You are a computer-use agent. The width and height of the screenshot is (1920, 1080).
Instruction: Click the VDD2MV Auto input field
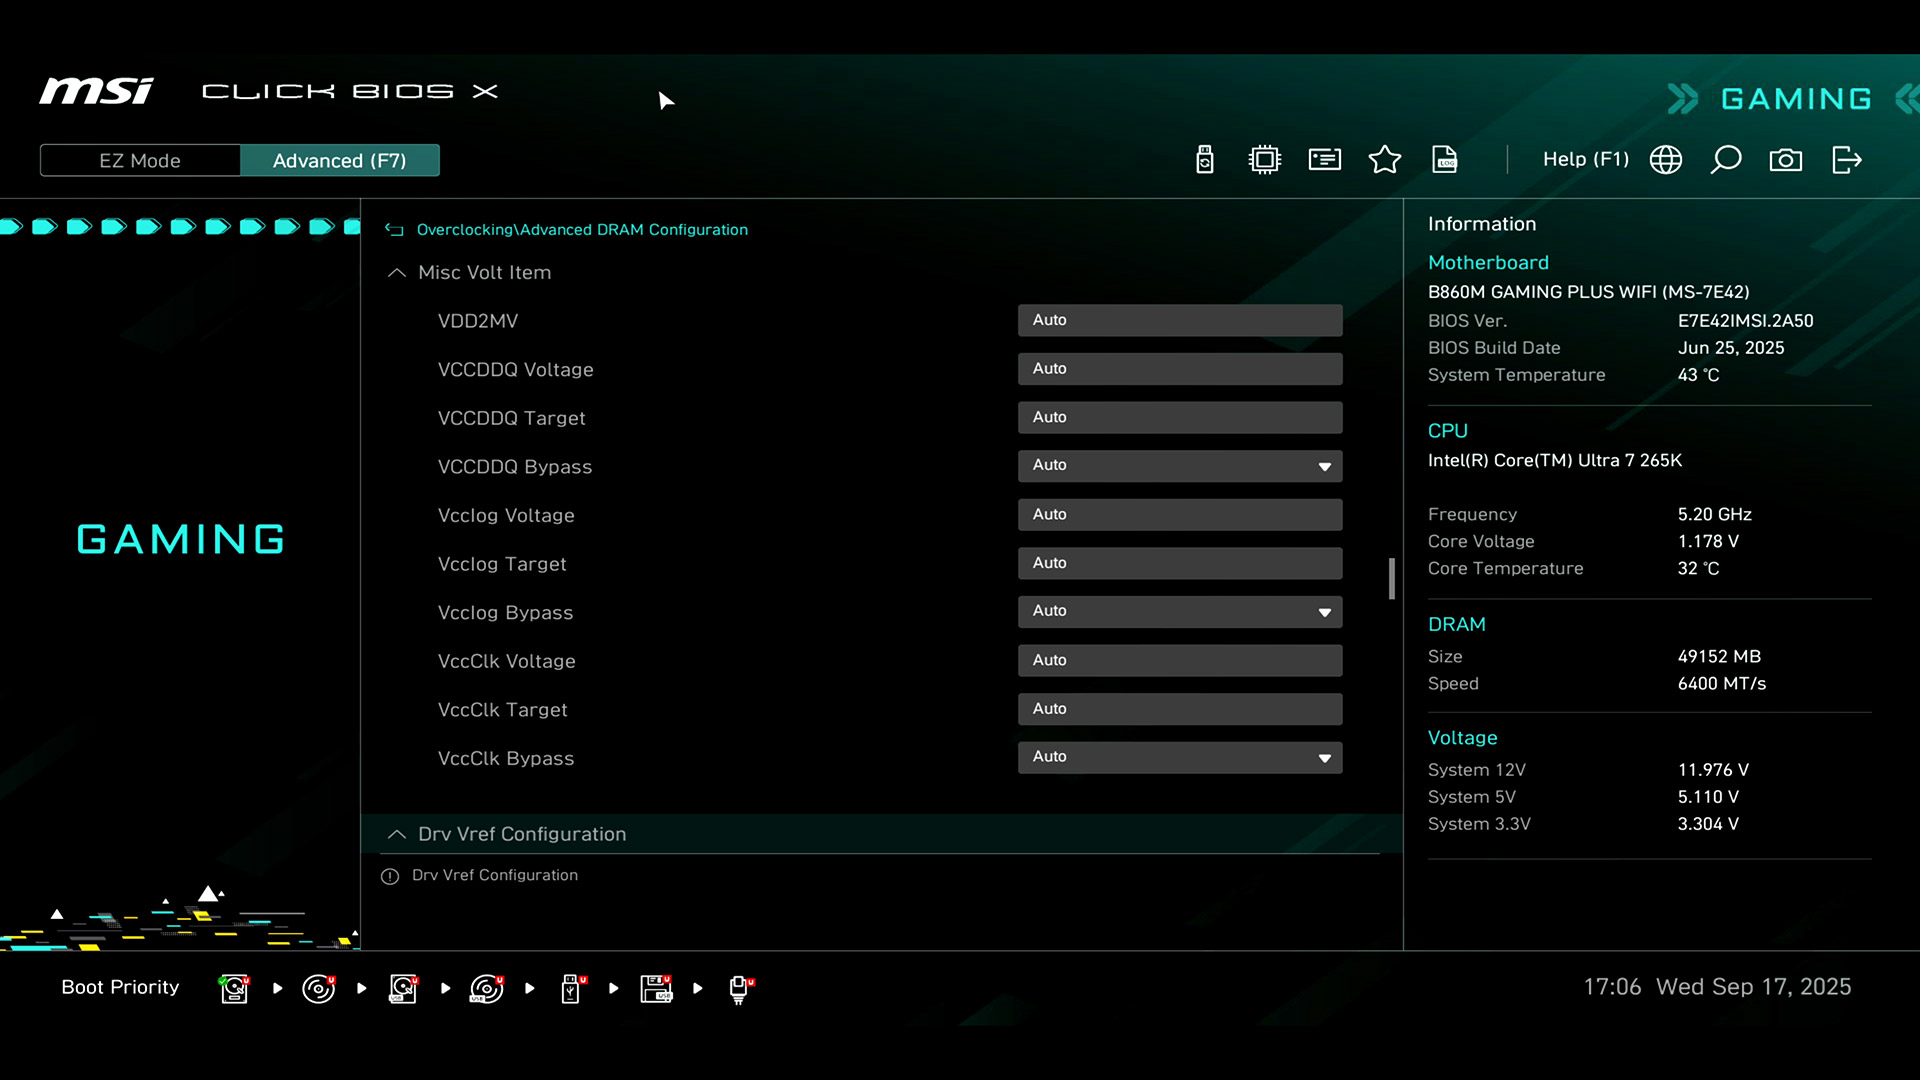(x=1180, y=320)
